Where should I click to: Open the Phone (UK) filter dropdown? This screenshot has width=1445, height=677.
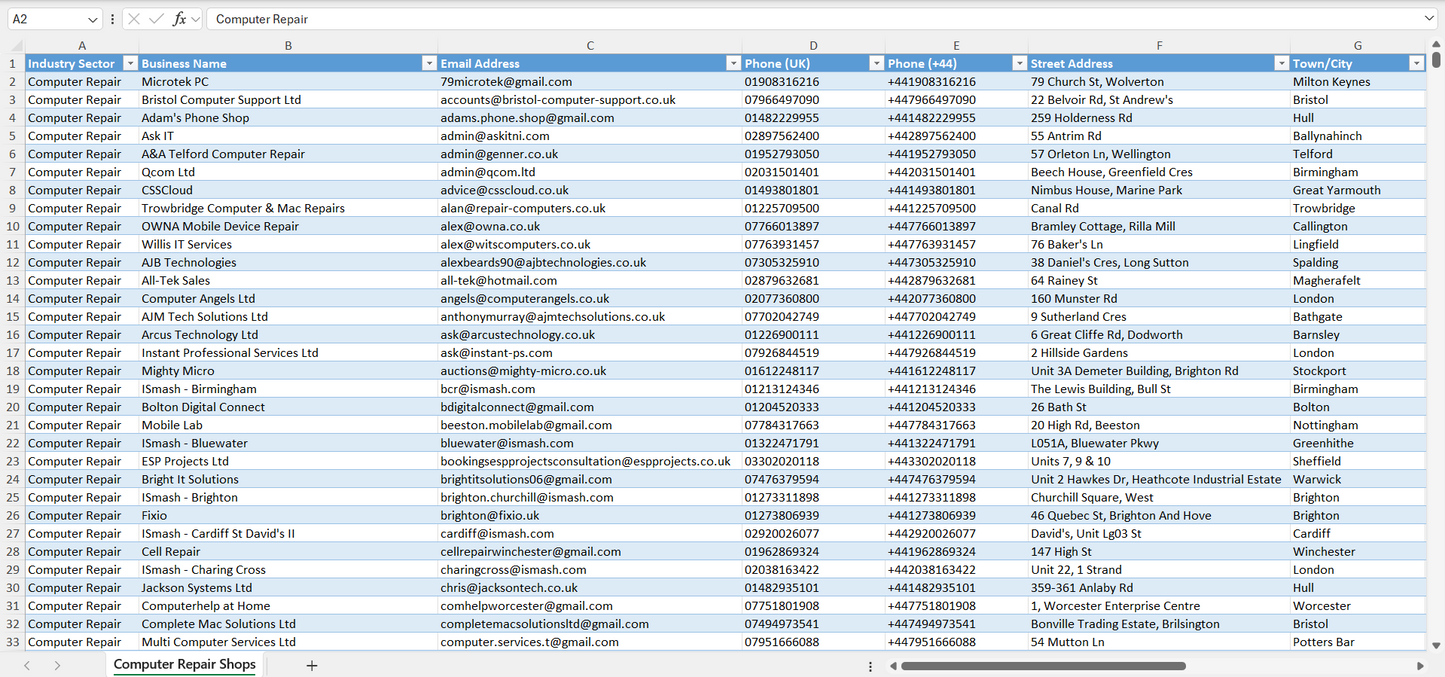tap(876, 63)
